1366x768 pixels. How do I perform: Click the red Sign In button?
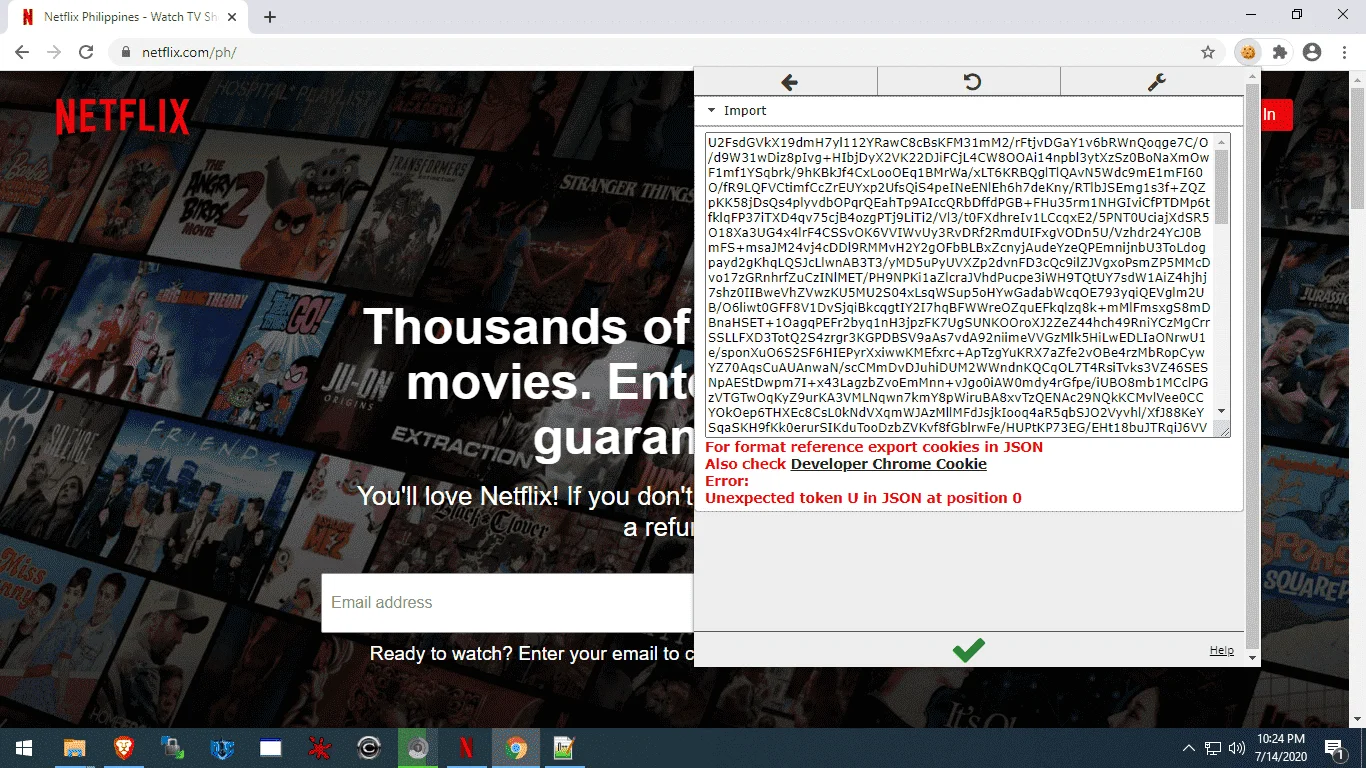pyautogui.click(x=1278, y=115)
